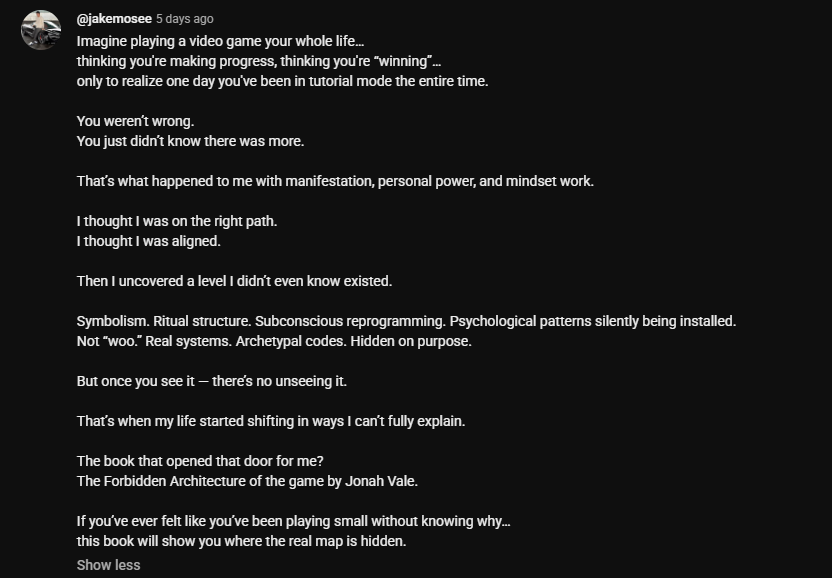The height and width of the screenshot is (578, 832).
Task: Open the "5 days ago" timestamp link
Action: (185, 19)
